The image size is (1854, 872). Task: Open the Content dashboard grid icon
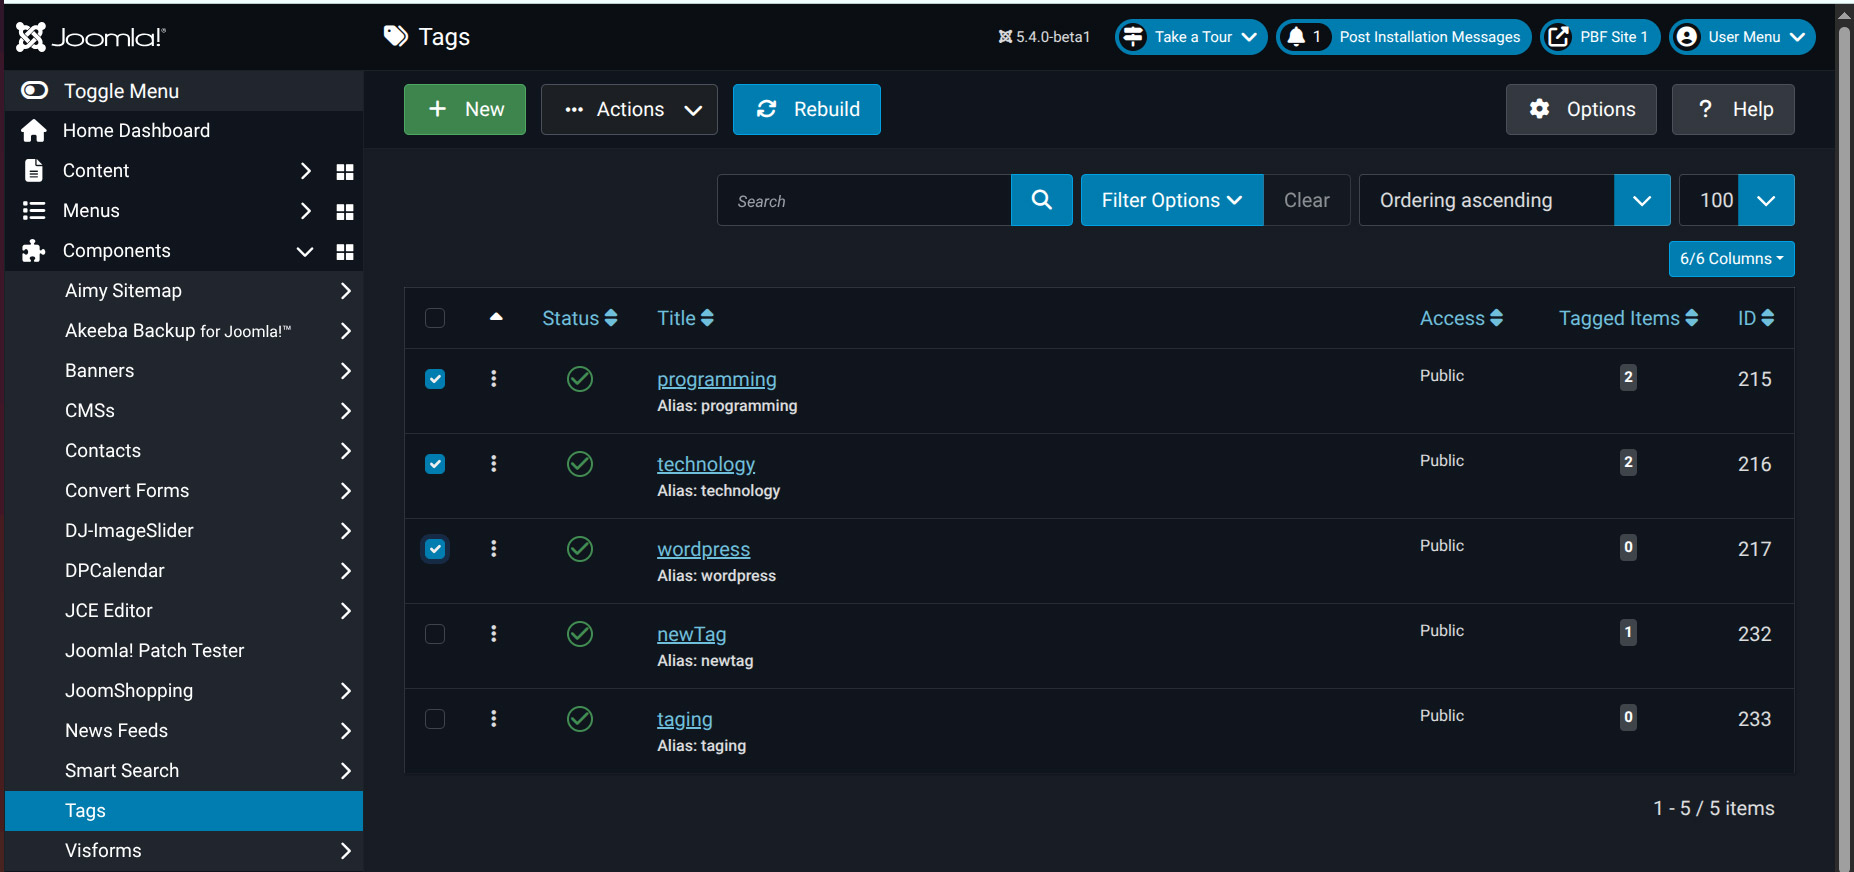[x=345, y=172]
